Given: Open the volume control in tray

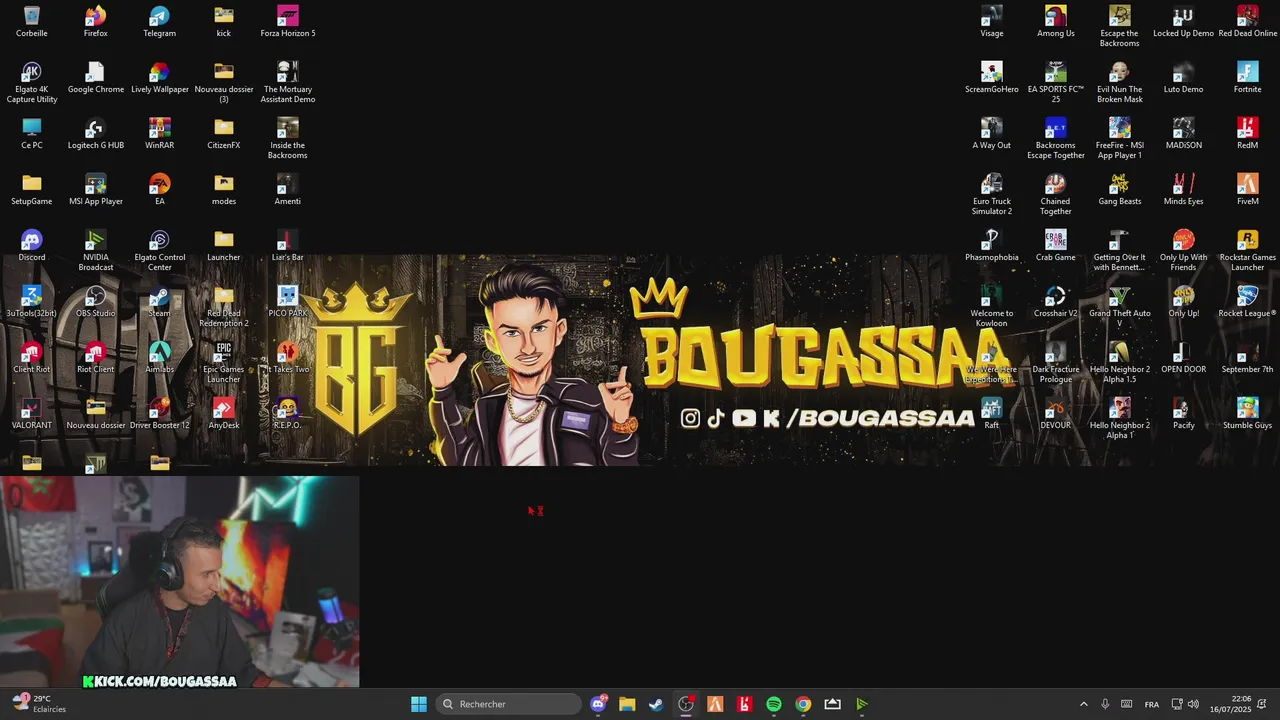Looking at the screenshot, I should coord(1193,704).
